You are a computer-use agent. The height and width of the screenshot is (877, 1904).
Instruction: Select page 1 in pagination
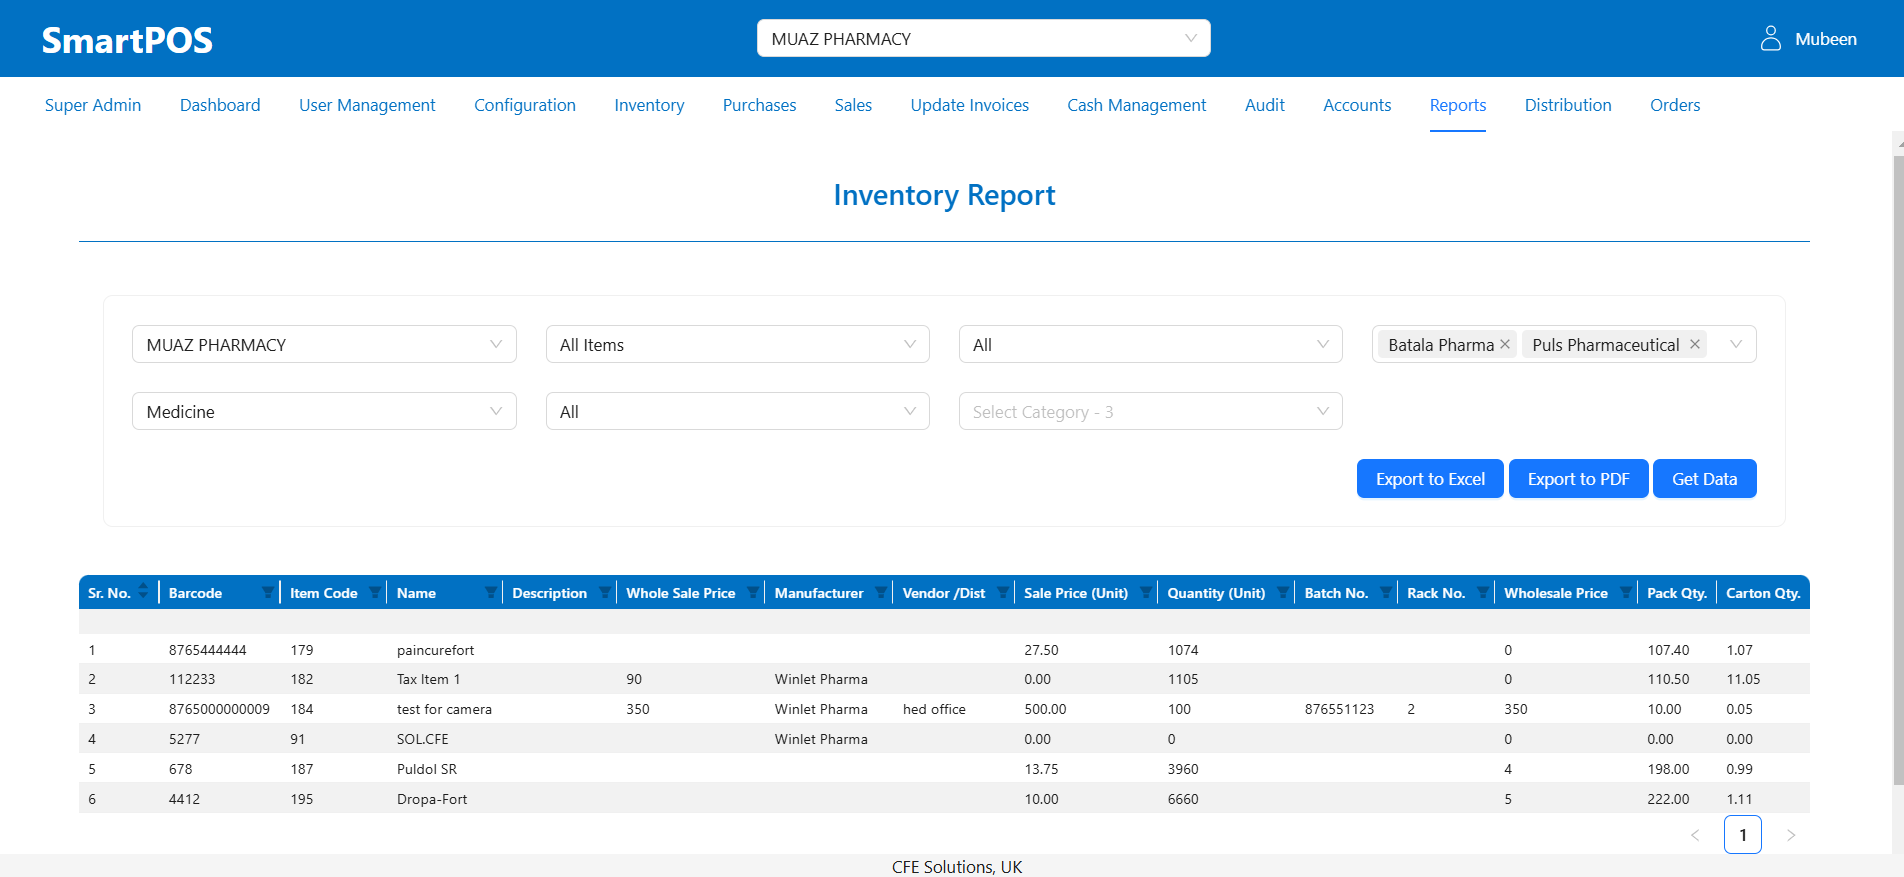(x=1743, y=835)
